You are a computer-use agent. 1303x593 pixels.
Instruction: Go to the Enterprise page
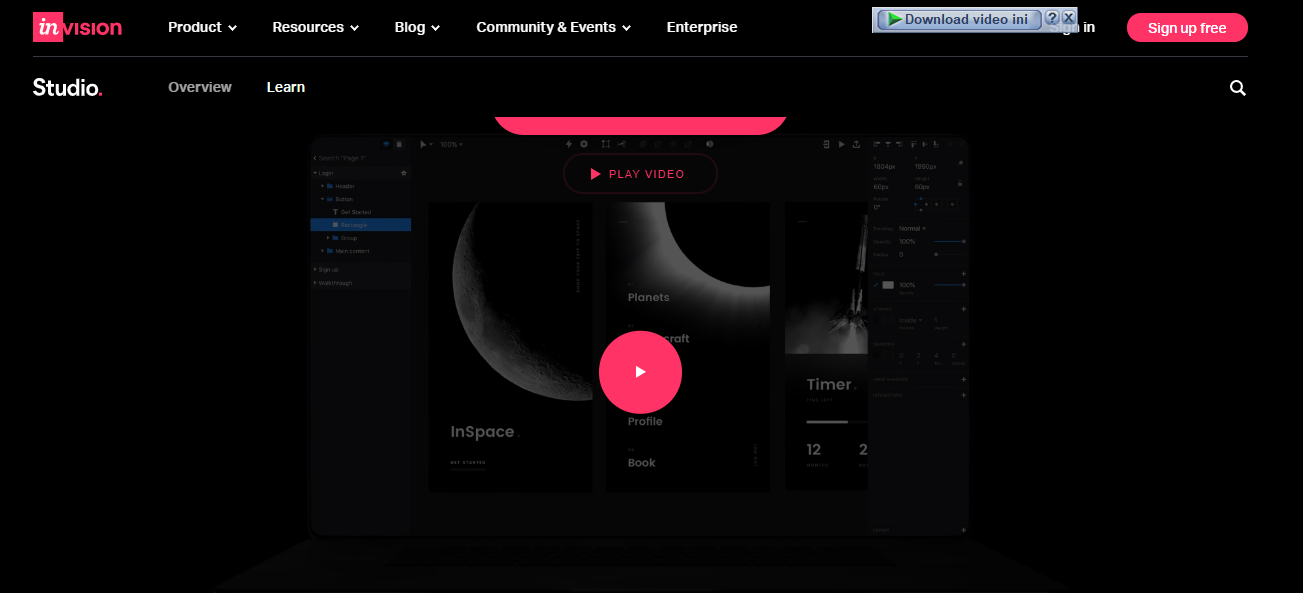click(x=702, y=27)
